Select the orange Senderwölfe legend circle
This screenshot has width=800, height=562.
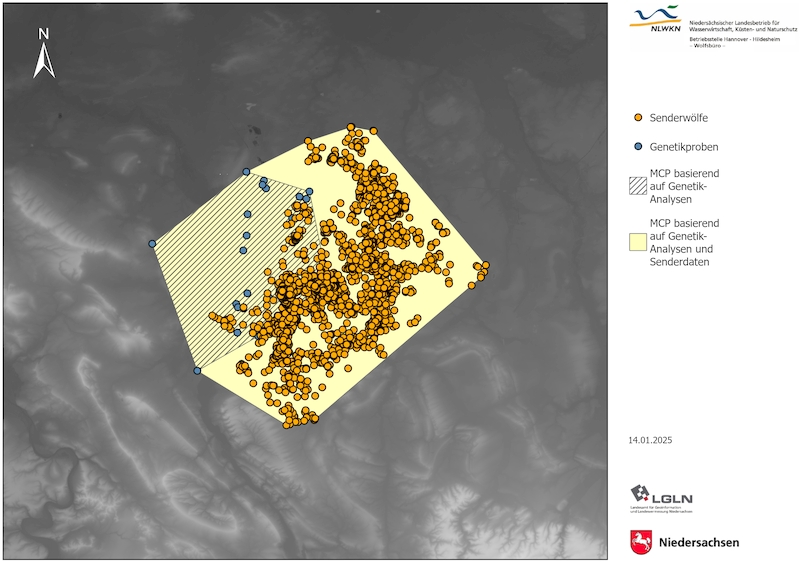coord(637,118)
